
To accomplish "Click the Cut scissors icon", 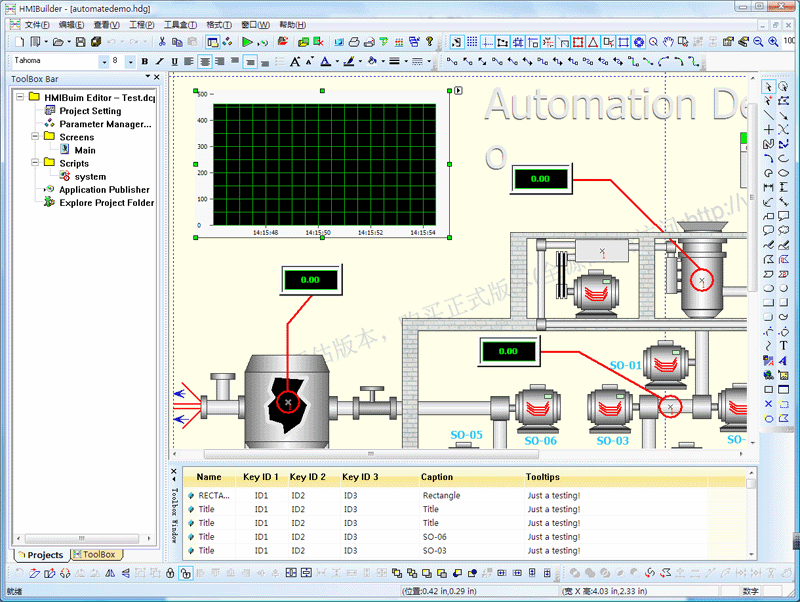I will (162, 42).
